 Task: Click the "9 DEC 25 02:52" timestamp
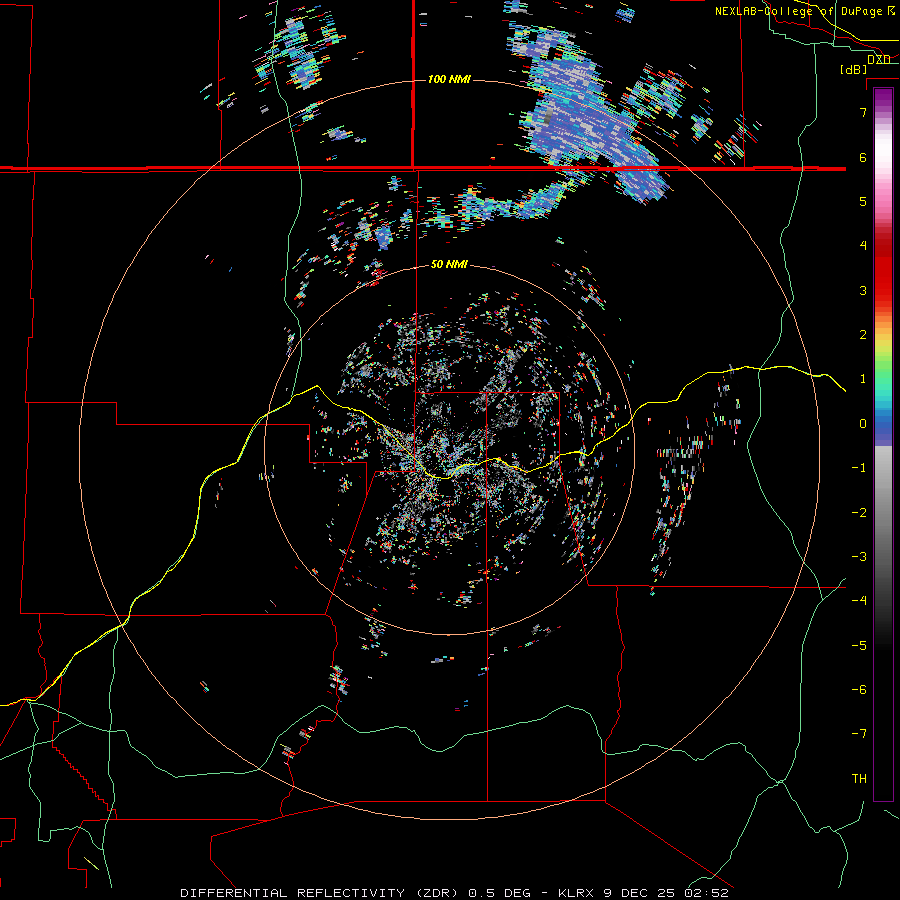pyautogui.click(x=666, y=893)
